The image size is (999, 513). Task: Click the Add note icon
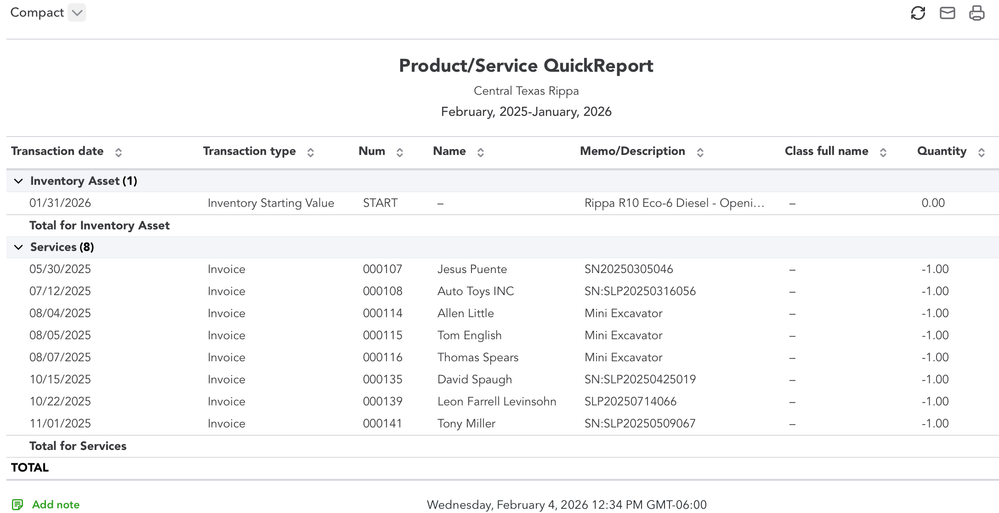[18, 505]
